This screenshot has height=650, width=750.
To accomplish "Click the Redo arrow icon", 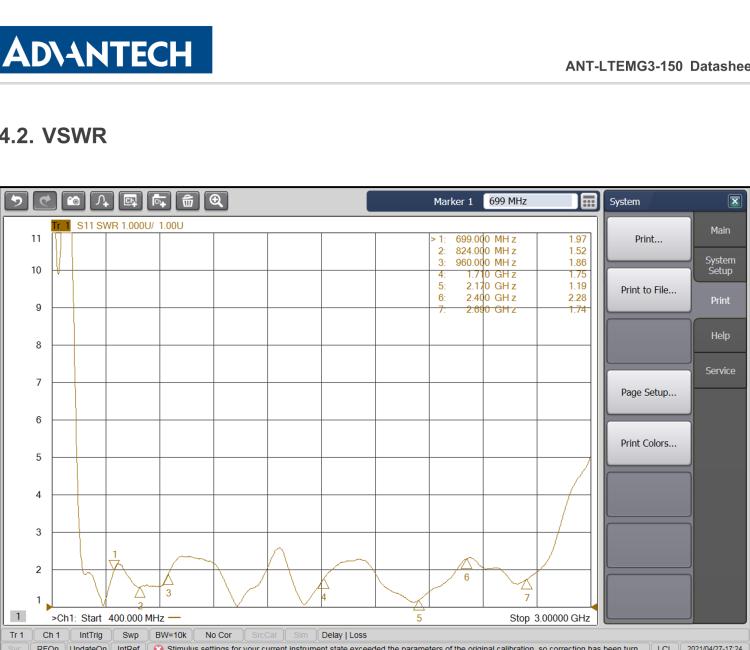I will [x=45, y=201].
